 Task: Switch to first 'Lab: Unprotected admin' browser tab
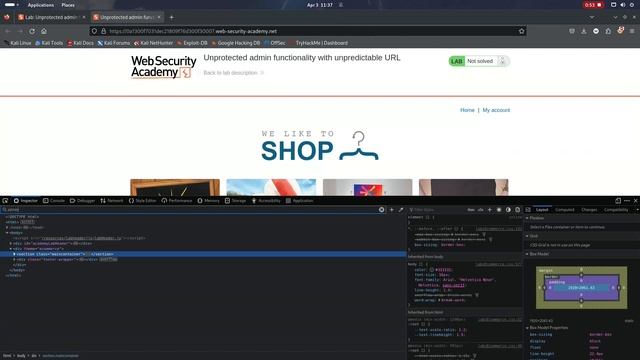[51, 17]
